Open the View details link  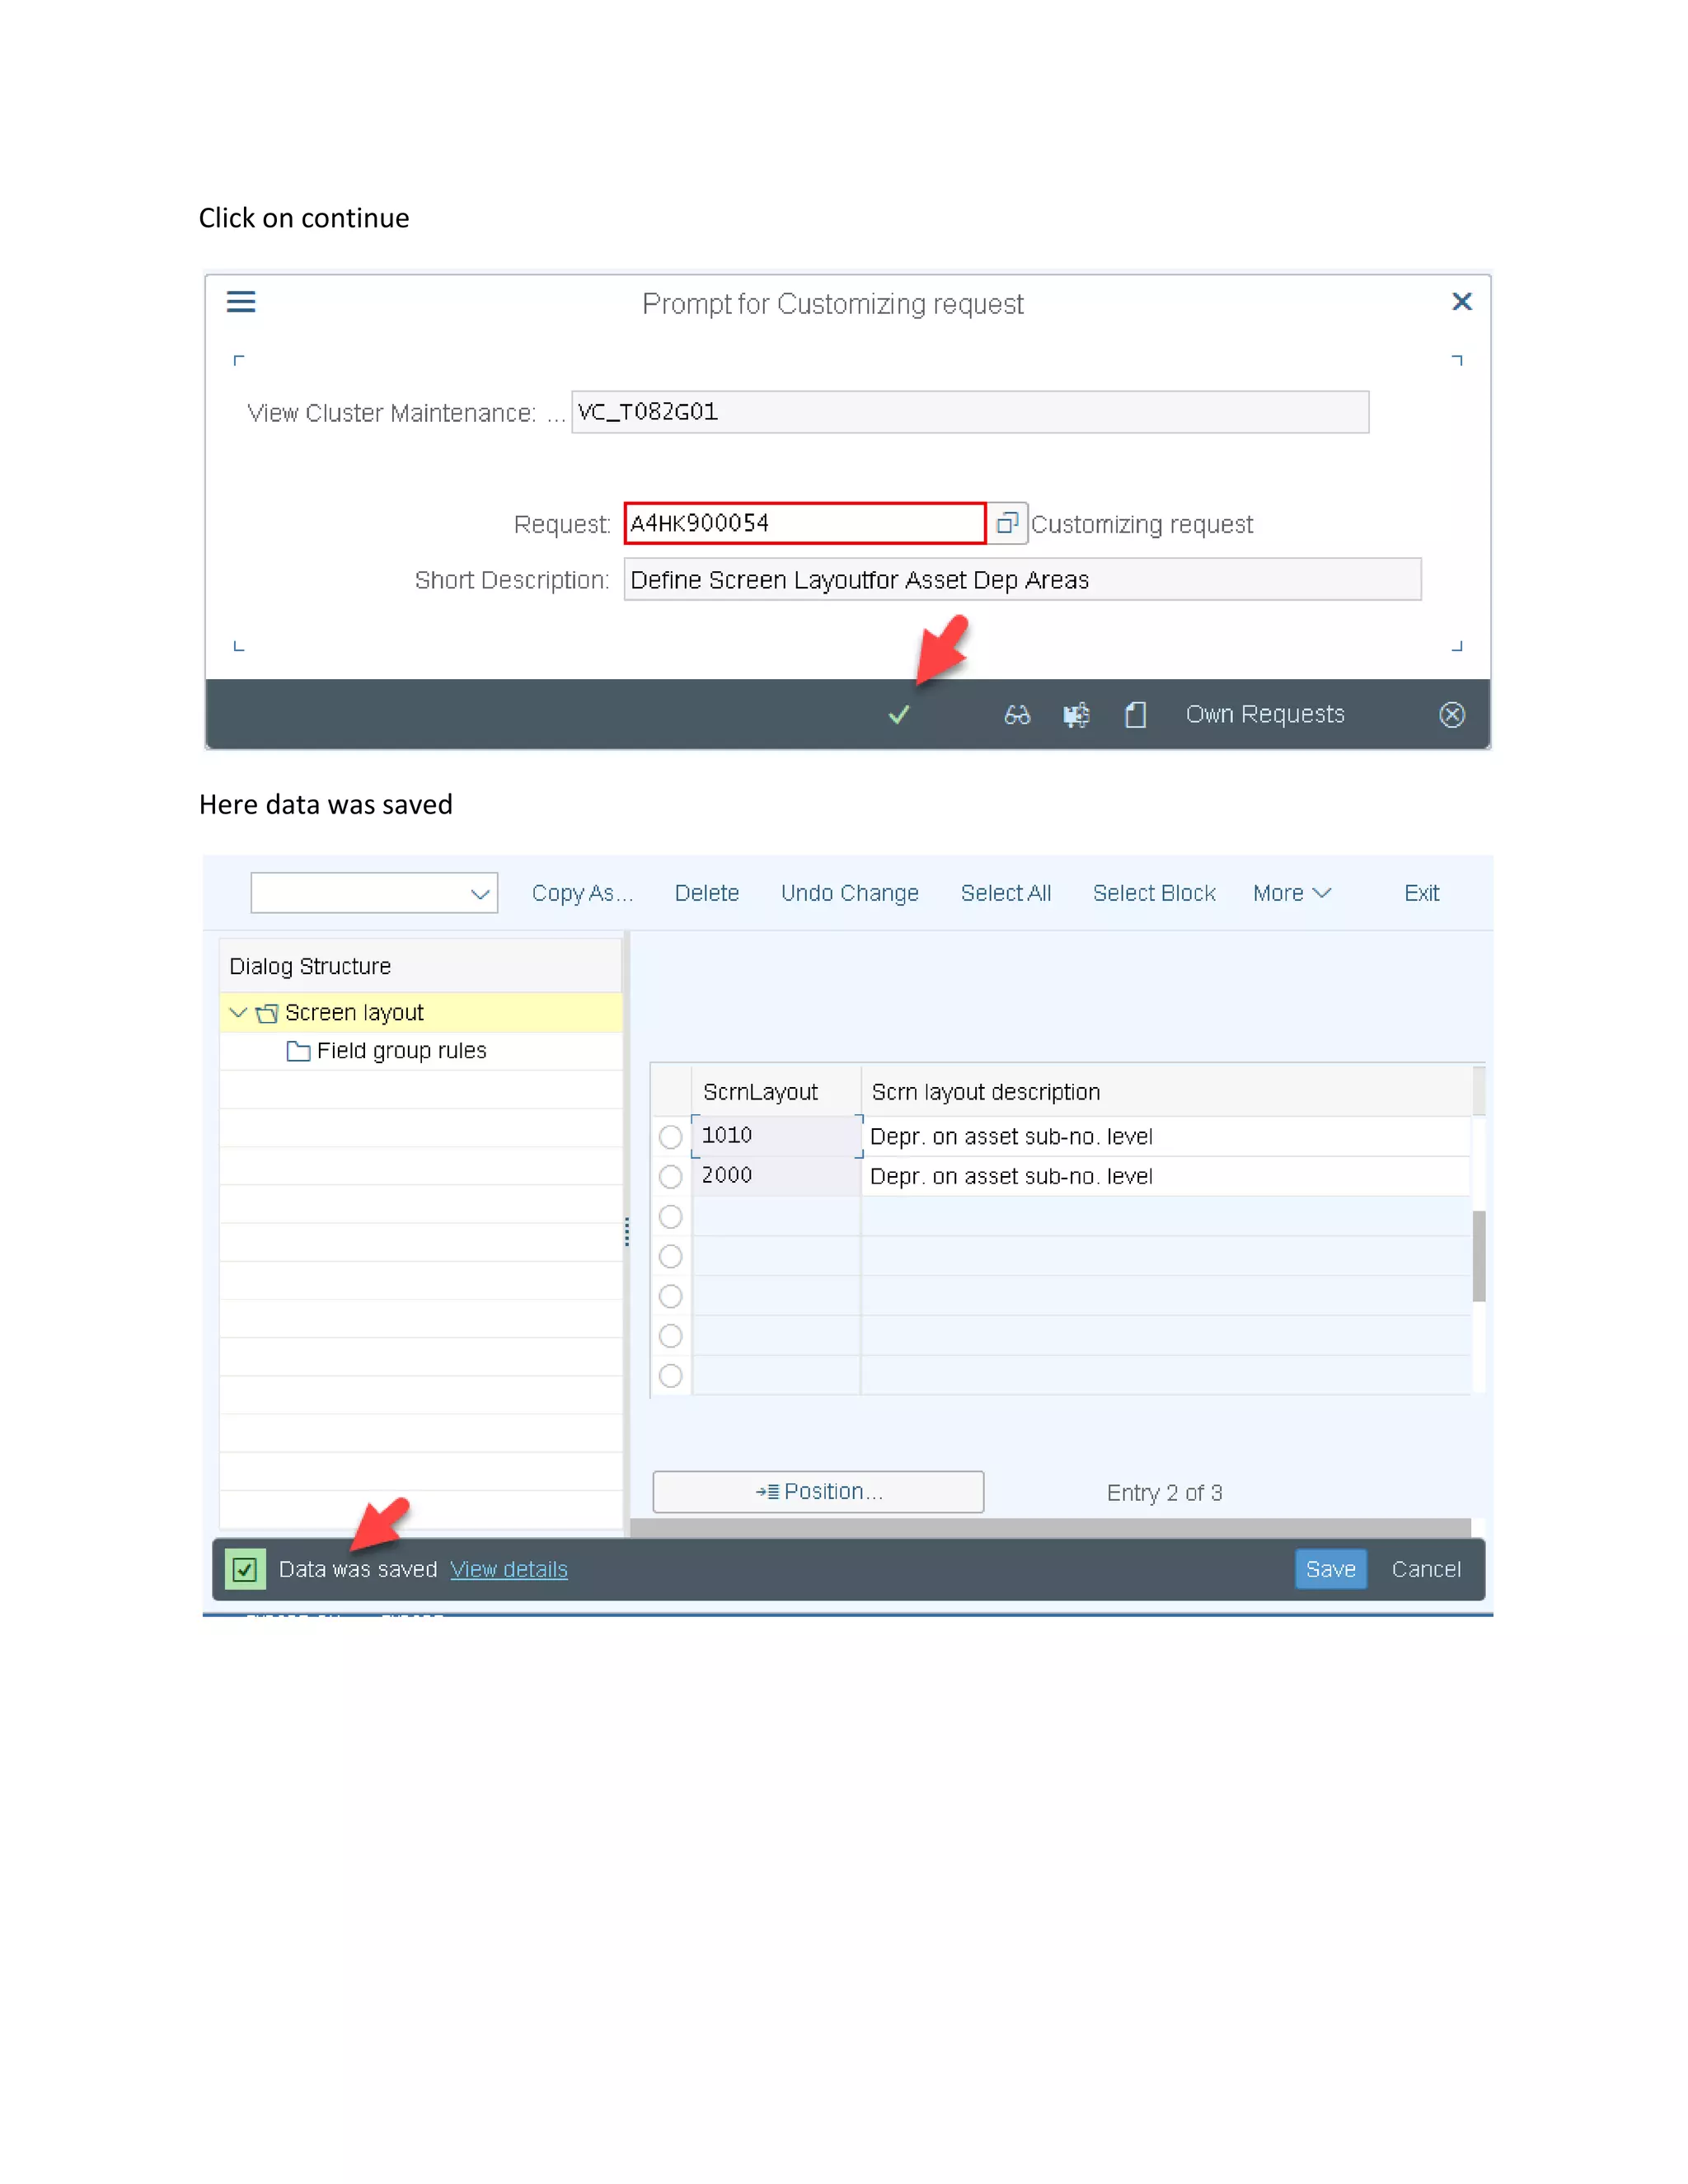click(x=508, y=1570)
